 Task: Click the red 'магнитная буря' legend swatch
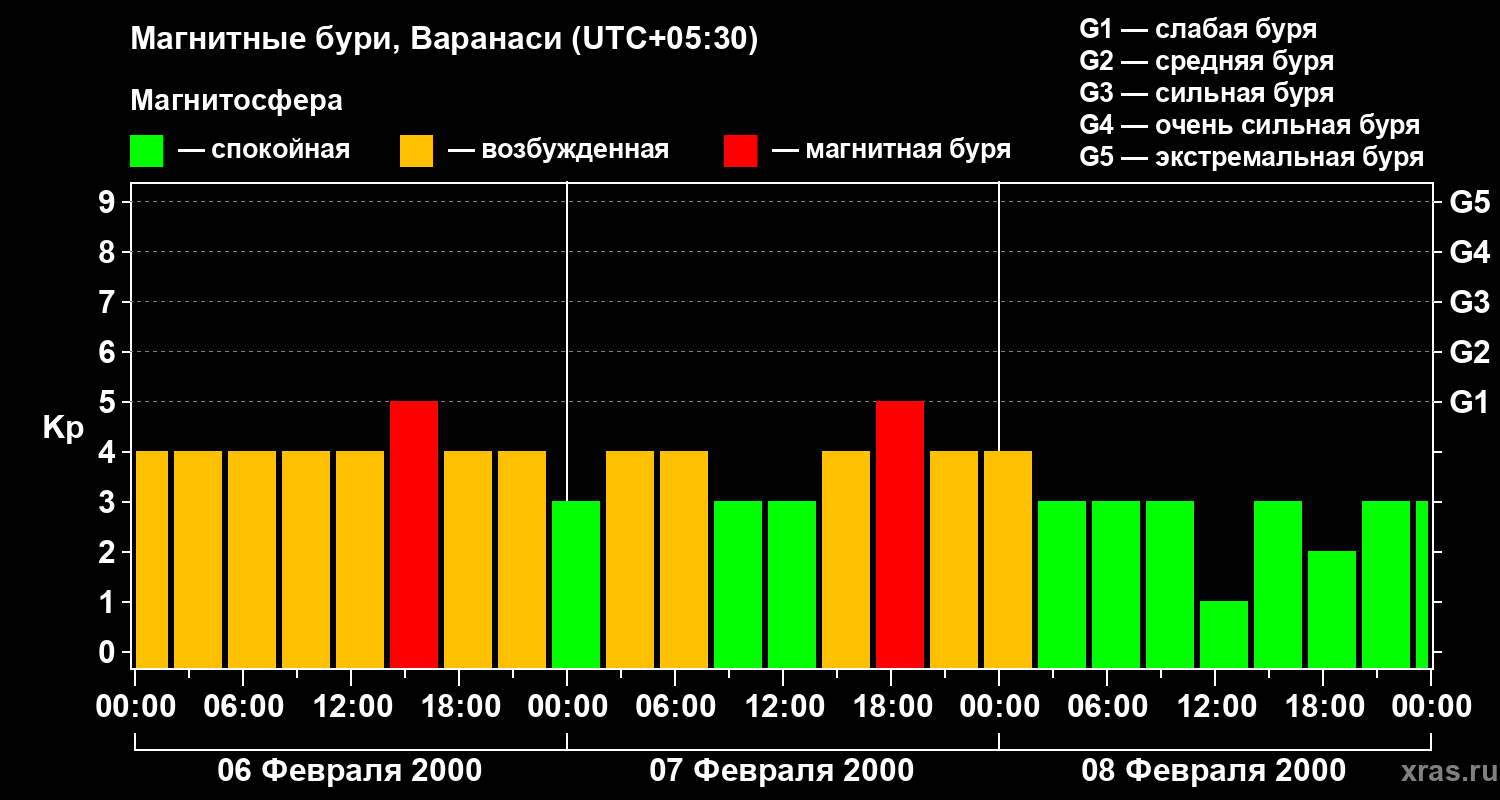coord(740,151)
